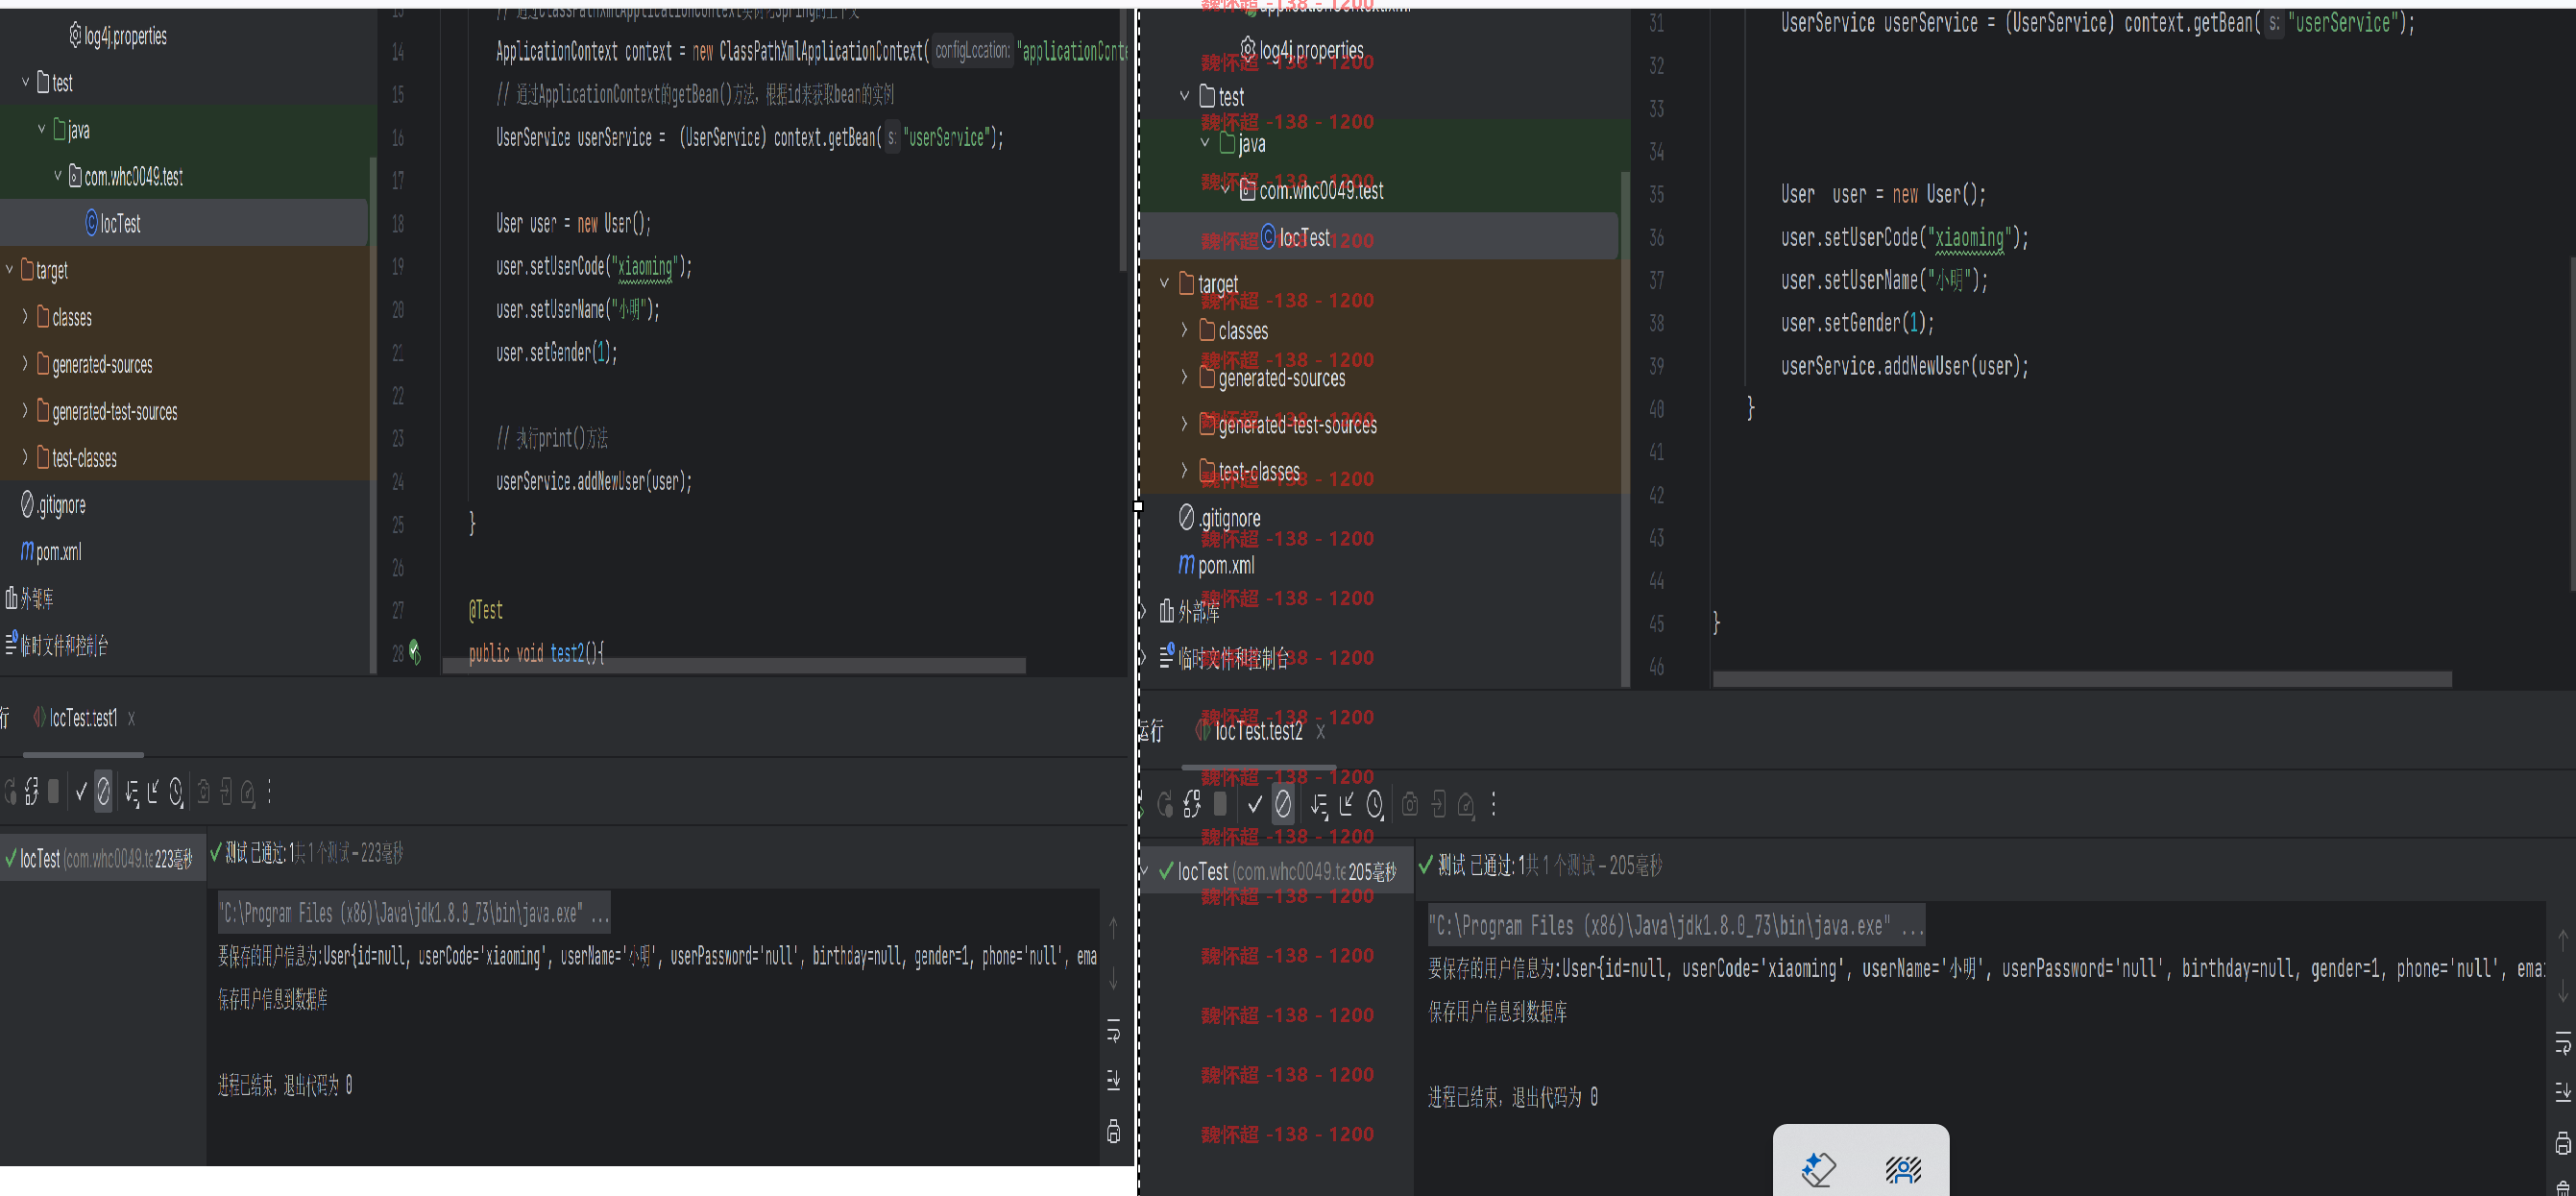The width and height of the screenshot is (2576, 1196).
Task: Click left editor horizontal scrollbar
Action: (734, 665)
